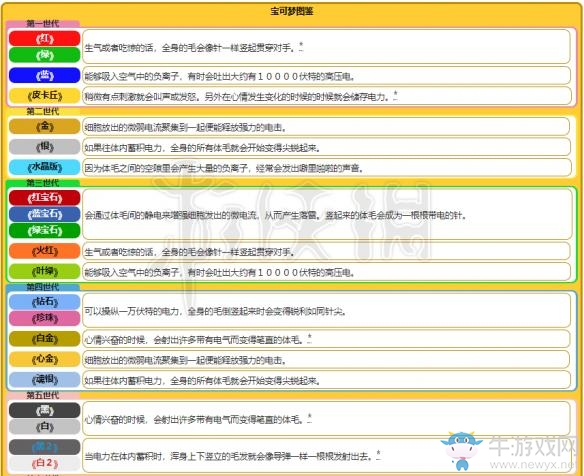Image resolution: width=584 pixels, height=476 pixels.
Task: Open the 珍珠 version link
Action: (45, 318)
